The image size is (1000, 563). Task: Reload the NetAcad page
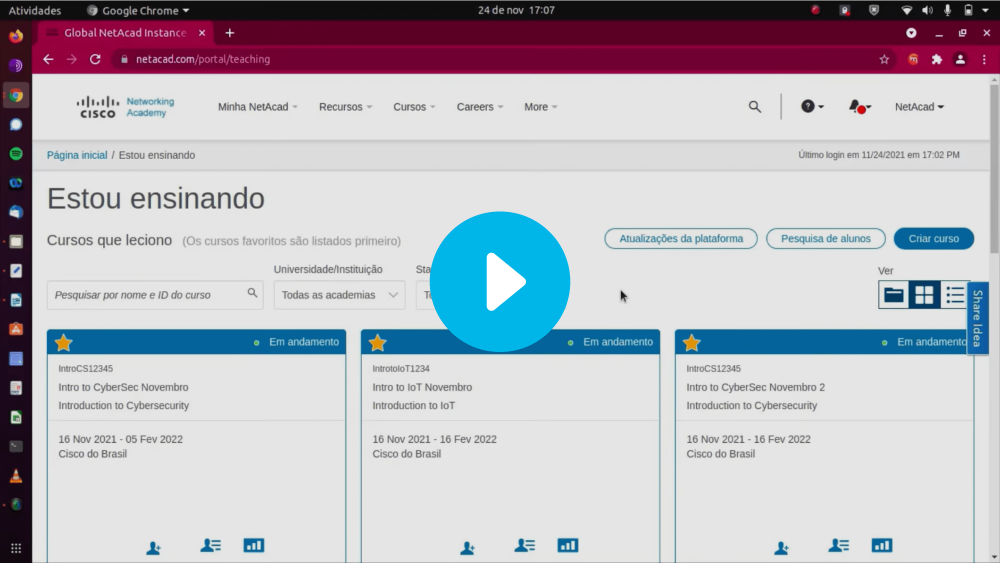tap(95, 59)
